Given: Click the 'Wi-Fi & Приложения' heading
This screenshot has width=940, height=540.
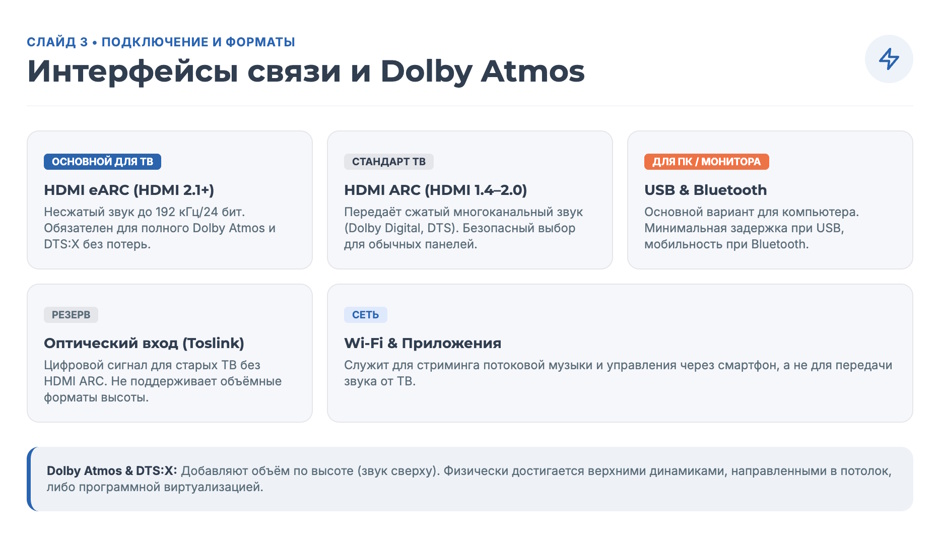Looking at the screenshot, I should (x=423, y=343).
